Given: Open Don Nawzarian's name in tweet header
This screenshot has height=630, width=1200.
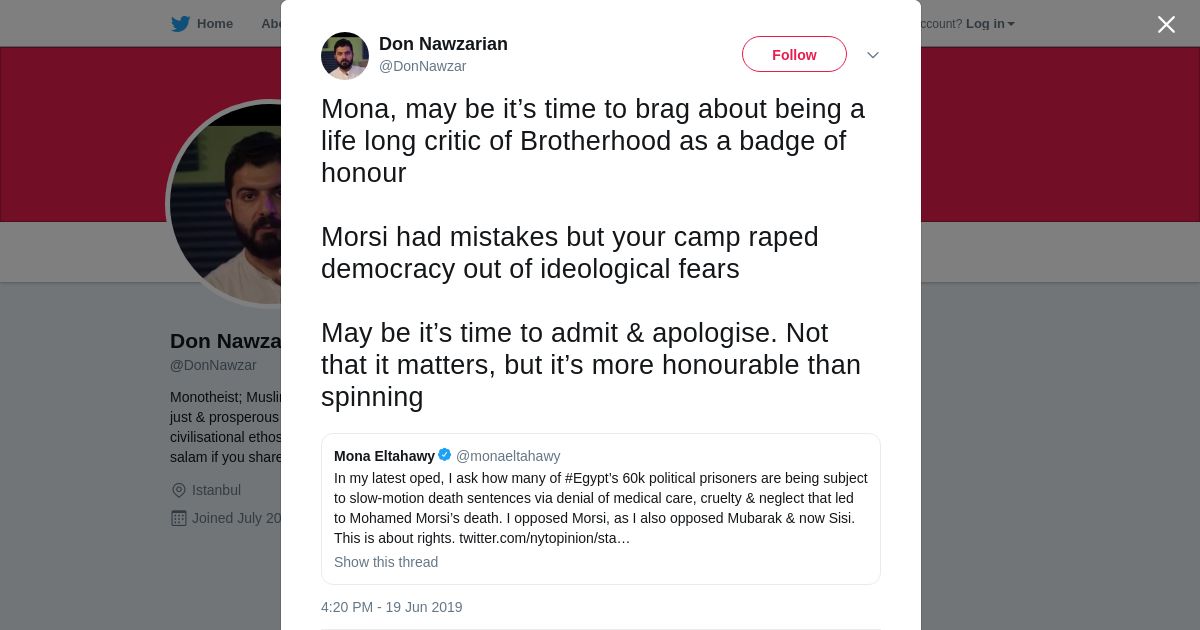Looking at the screenshot, I should coord(443,44).
